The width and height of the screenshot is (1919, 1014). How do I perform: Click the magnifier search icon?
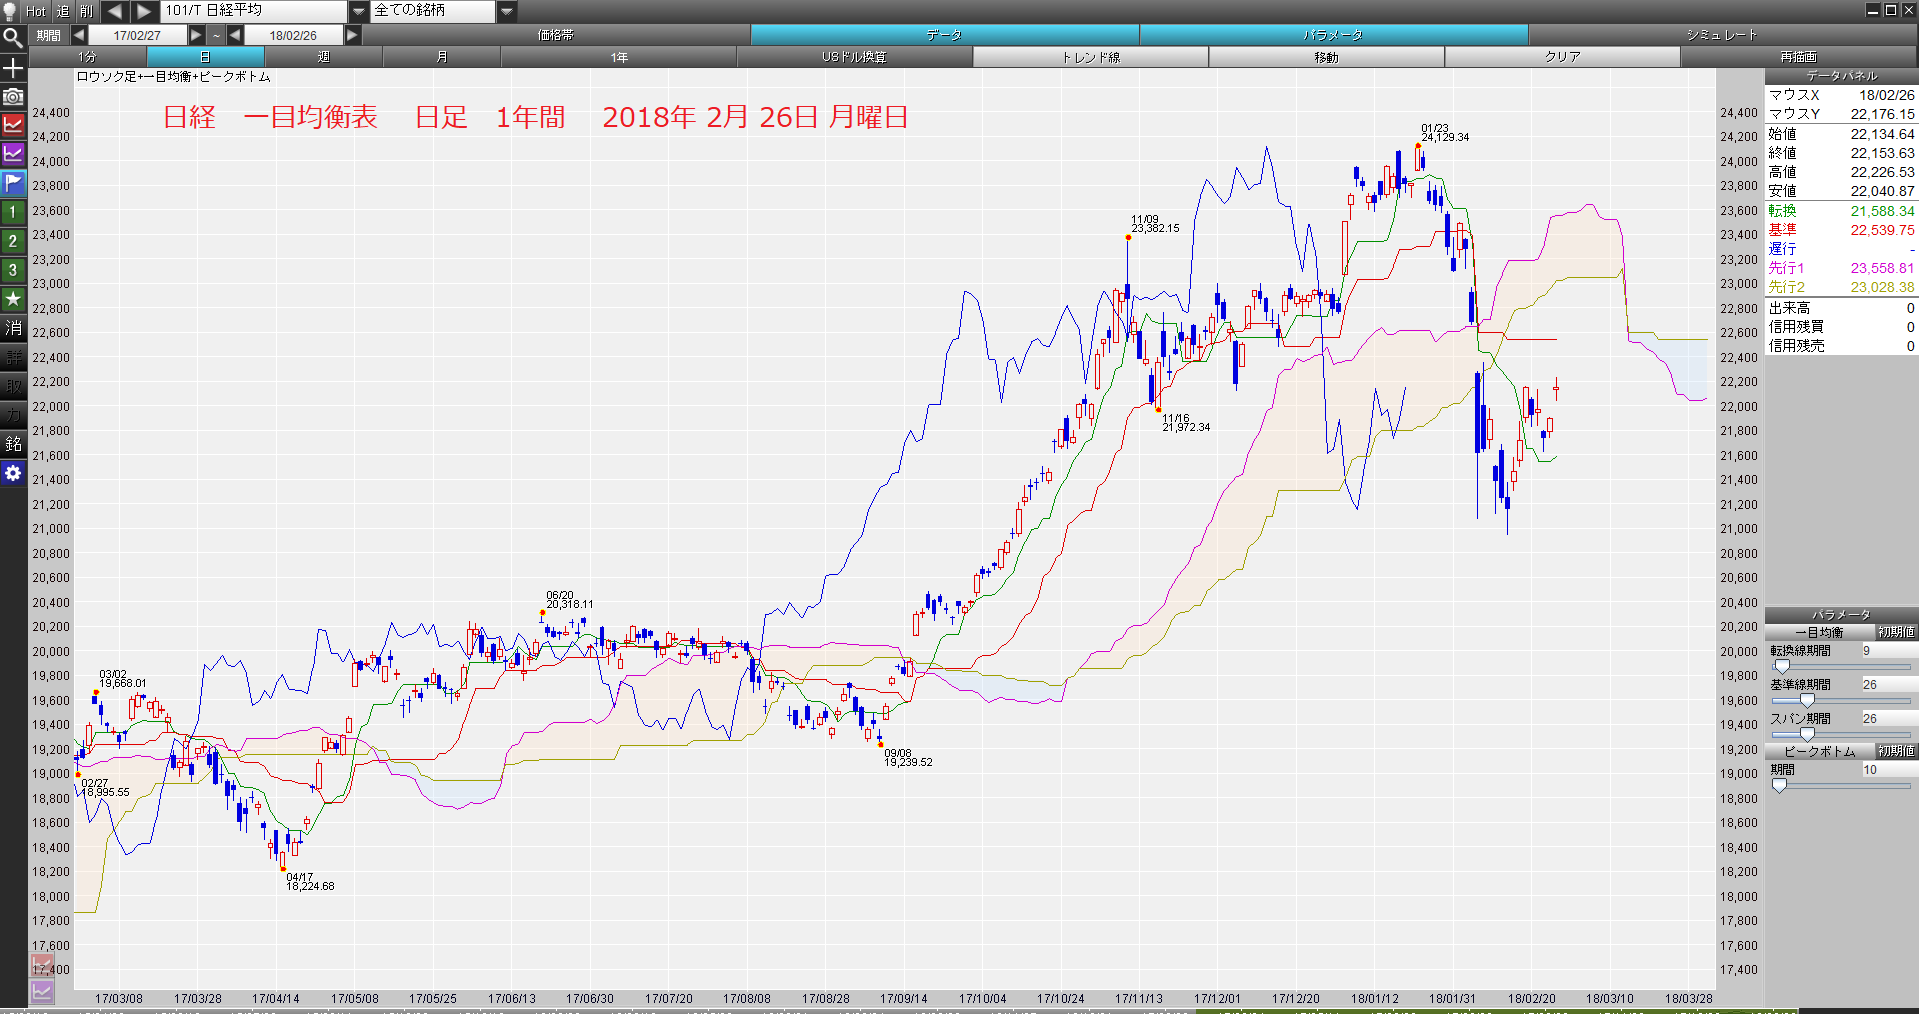(x=13, y=38)
